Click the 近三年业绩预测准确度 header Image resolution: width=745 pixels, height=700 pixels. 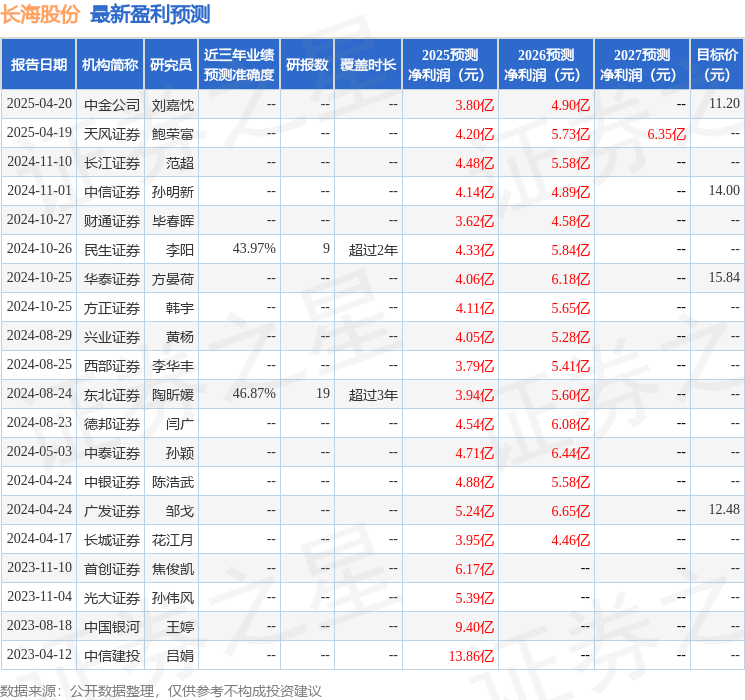239,65
